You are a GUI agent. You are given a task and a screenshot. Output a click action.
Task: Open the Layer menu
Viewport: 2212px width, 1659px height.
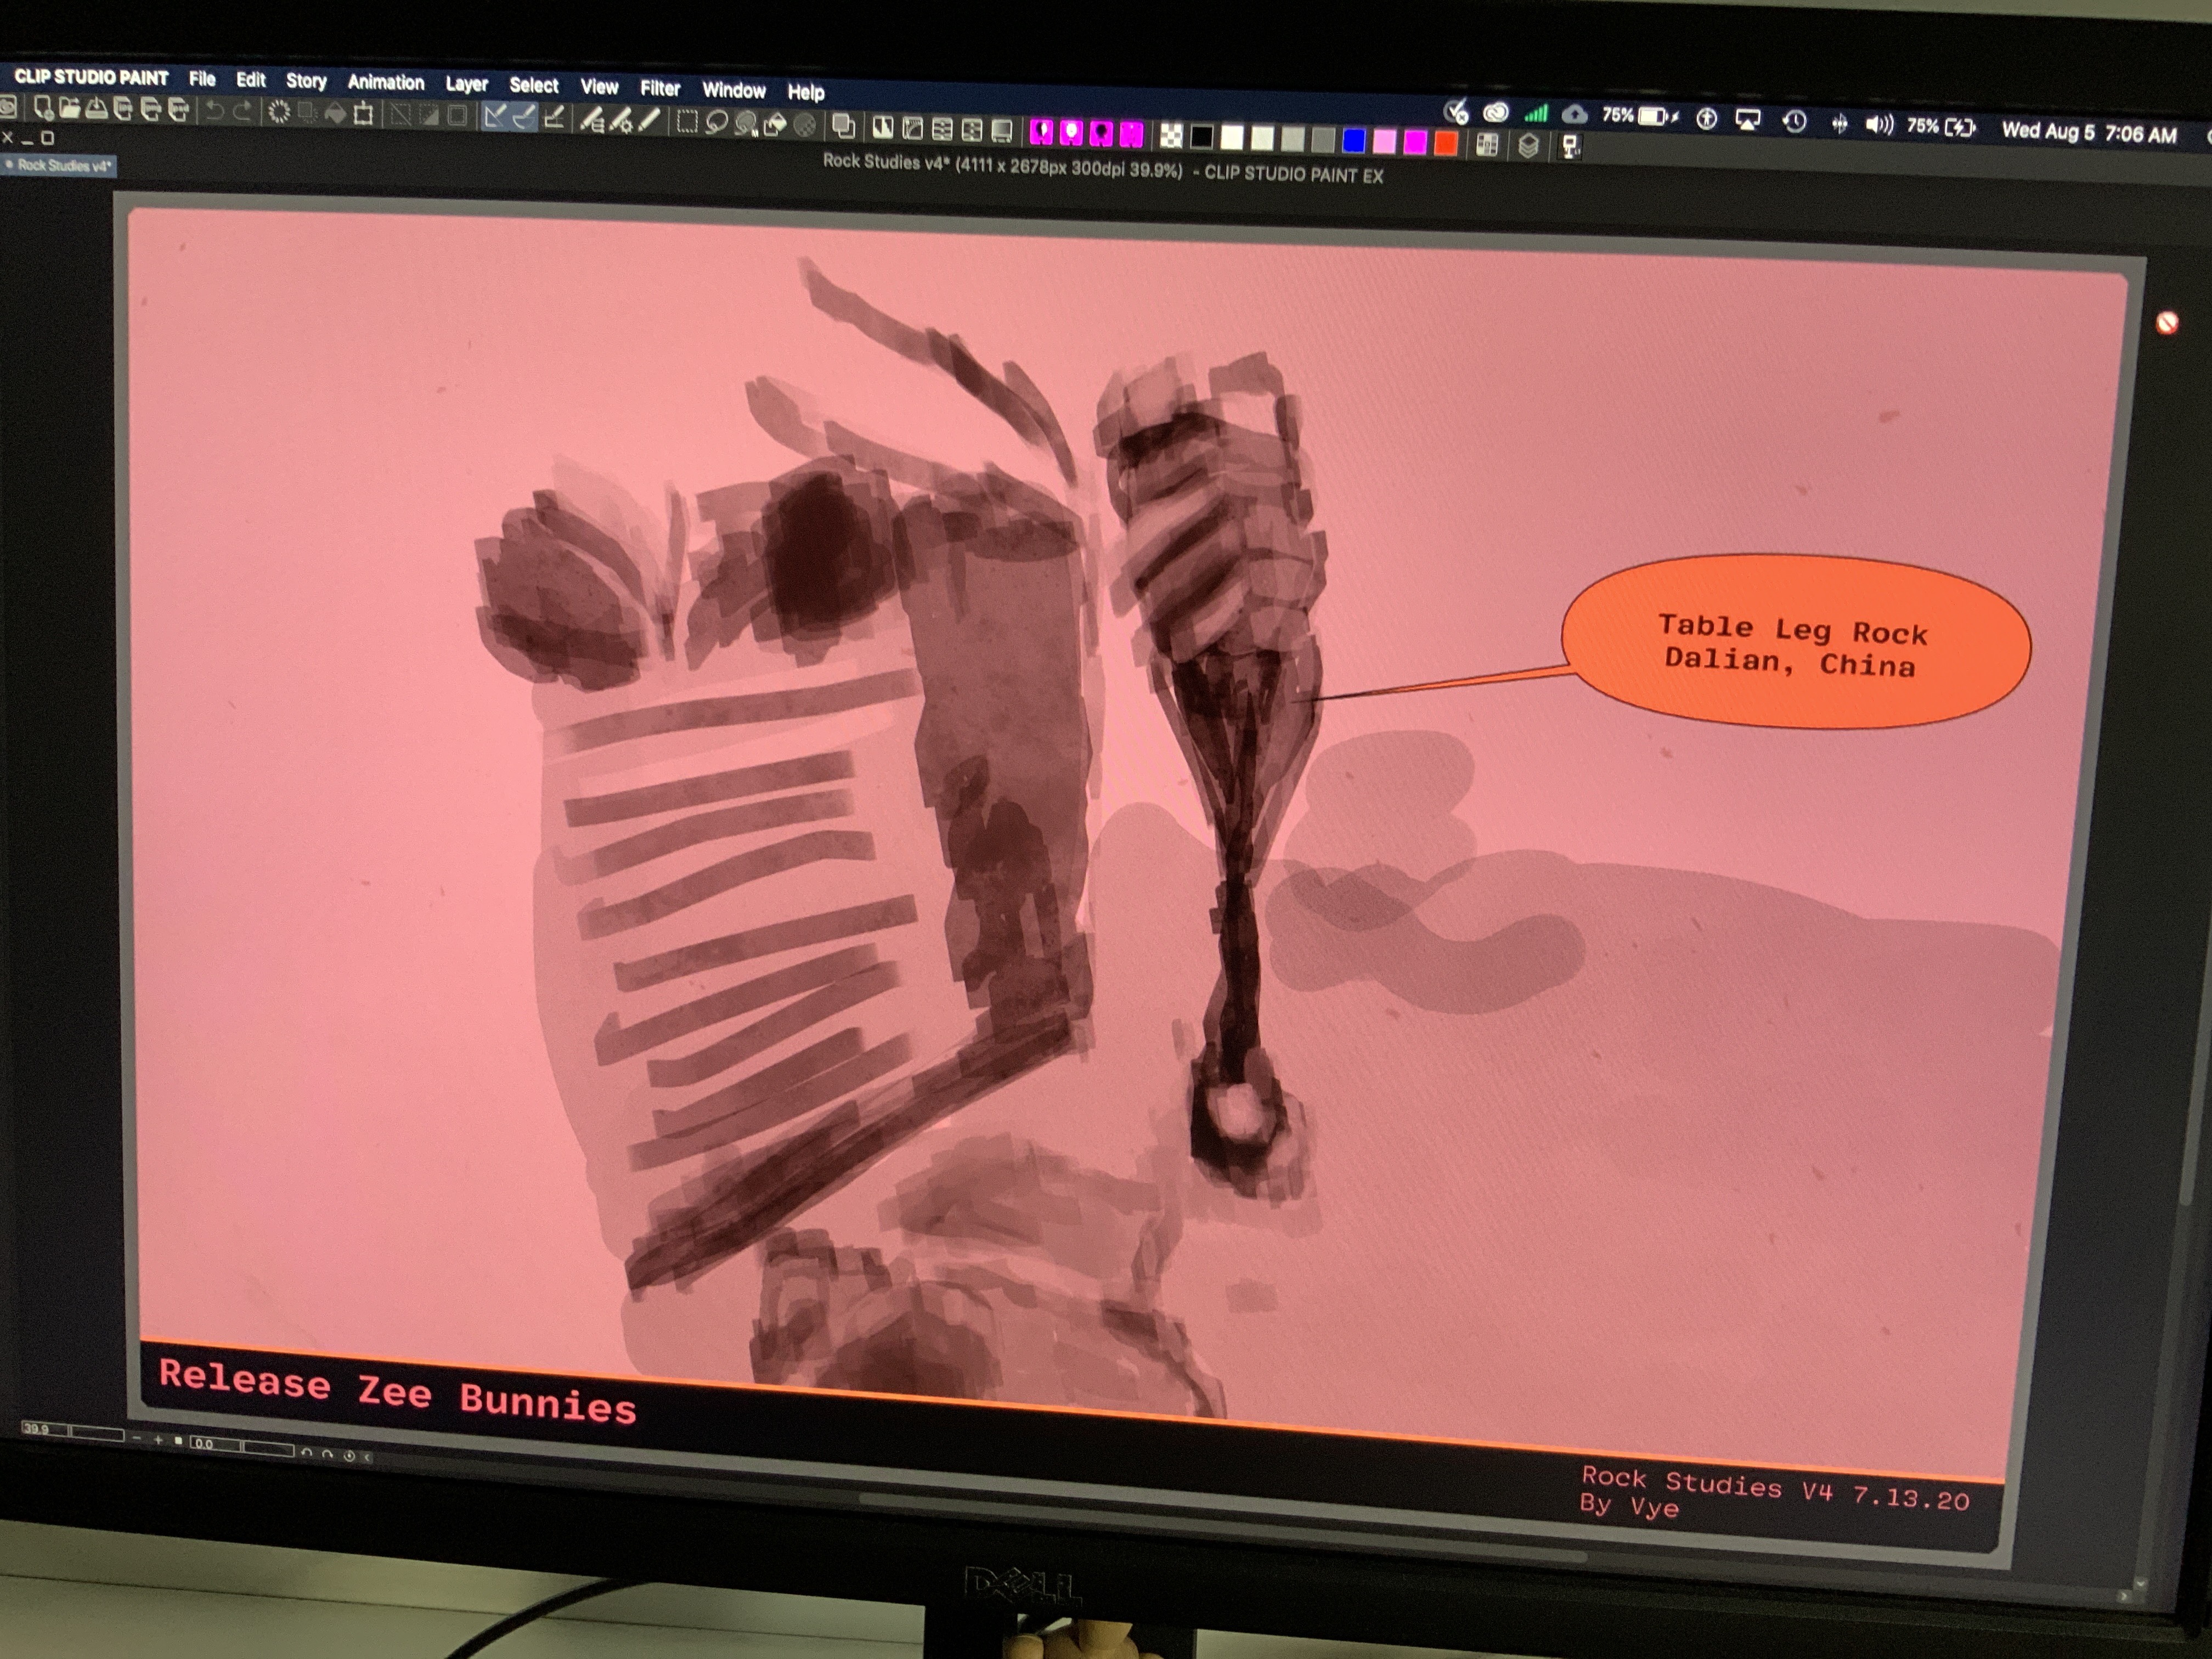(x=466, y=85)
